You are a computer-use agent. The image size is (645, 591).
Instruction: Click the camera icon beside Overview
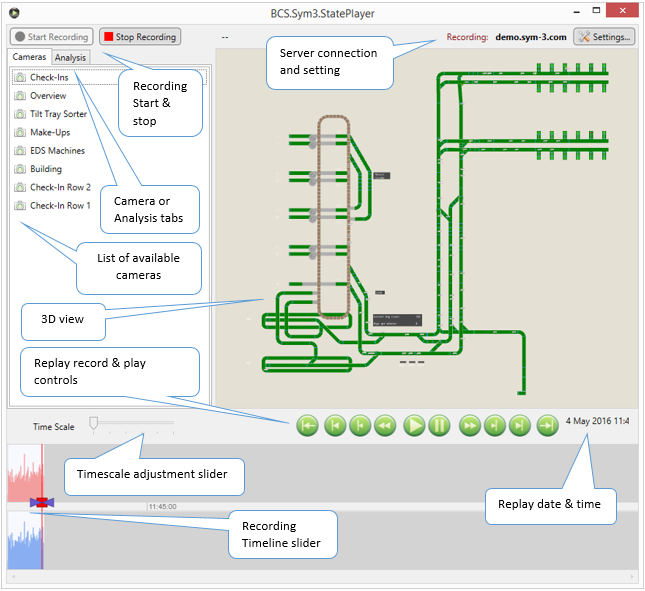pos(19,96)
